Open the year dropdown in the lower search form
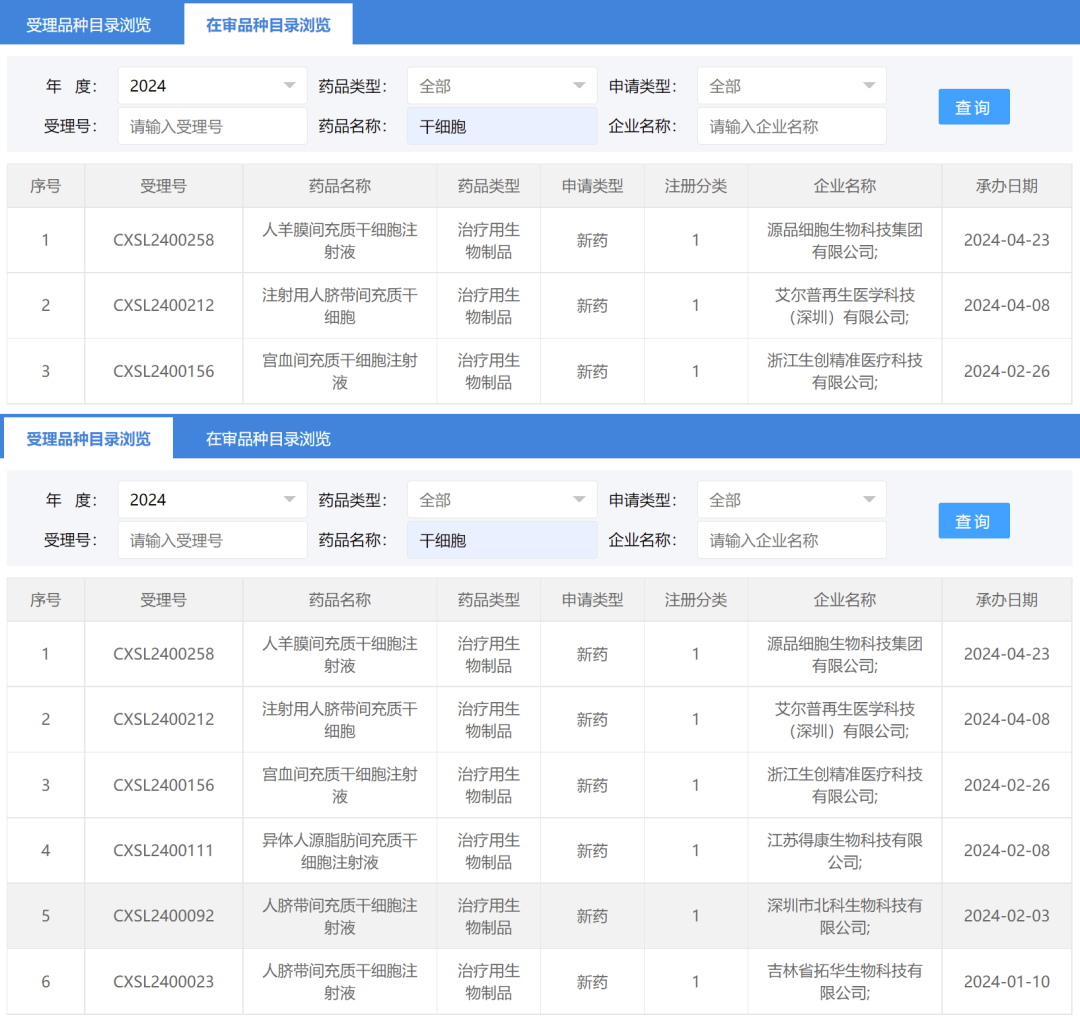The width and height of the screenshot is (1080, 1019). (x=212, y=500)
